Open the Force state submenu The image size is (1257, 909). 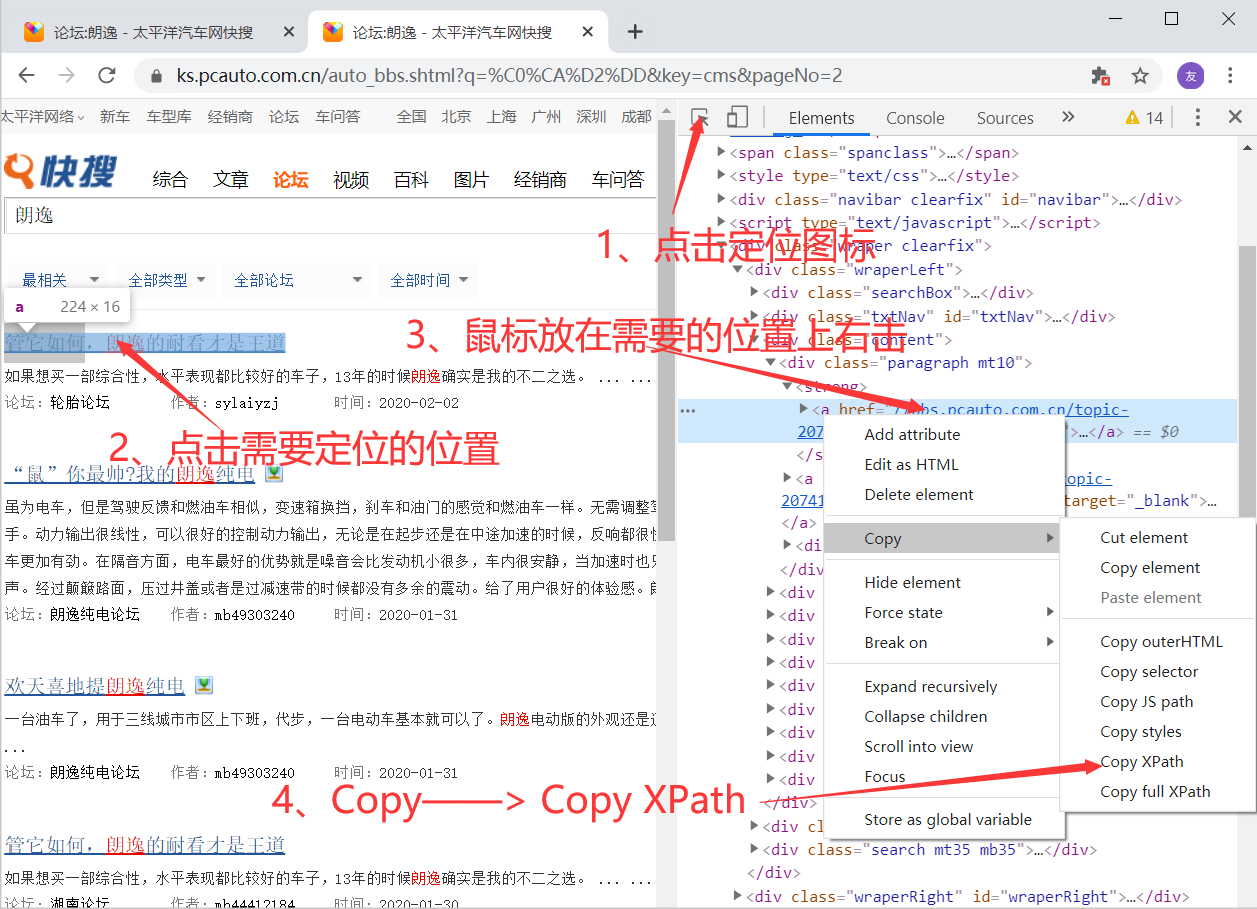[x=944, y=612]
